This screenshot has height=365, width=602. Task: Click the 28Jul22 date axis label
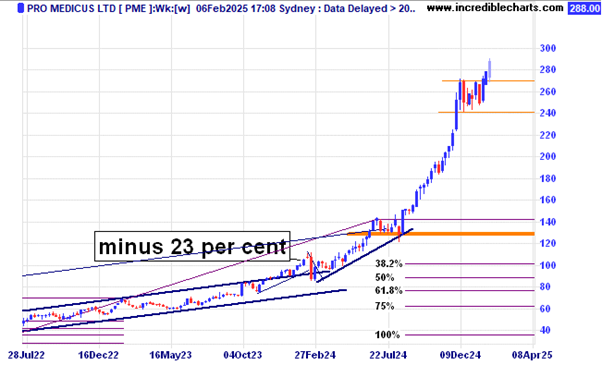tap(26, 355)
